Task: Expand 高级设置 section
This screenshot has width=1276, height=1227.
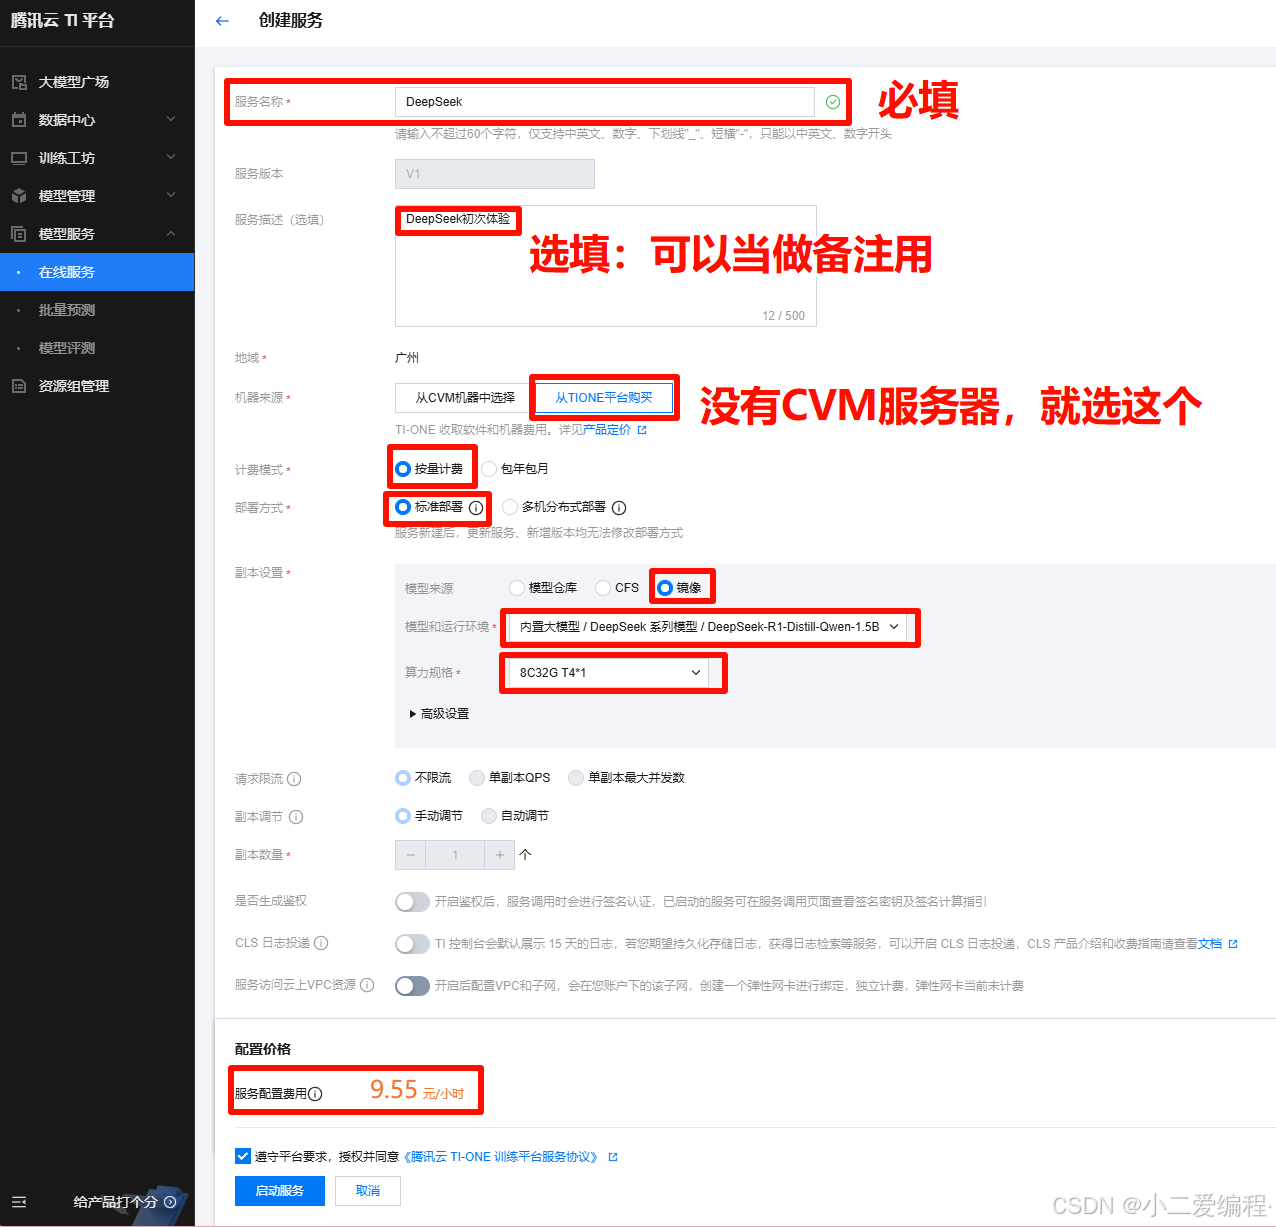Action: tap(439, 714)
